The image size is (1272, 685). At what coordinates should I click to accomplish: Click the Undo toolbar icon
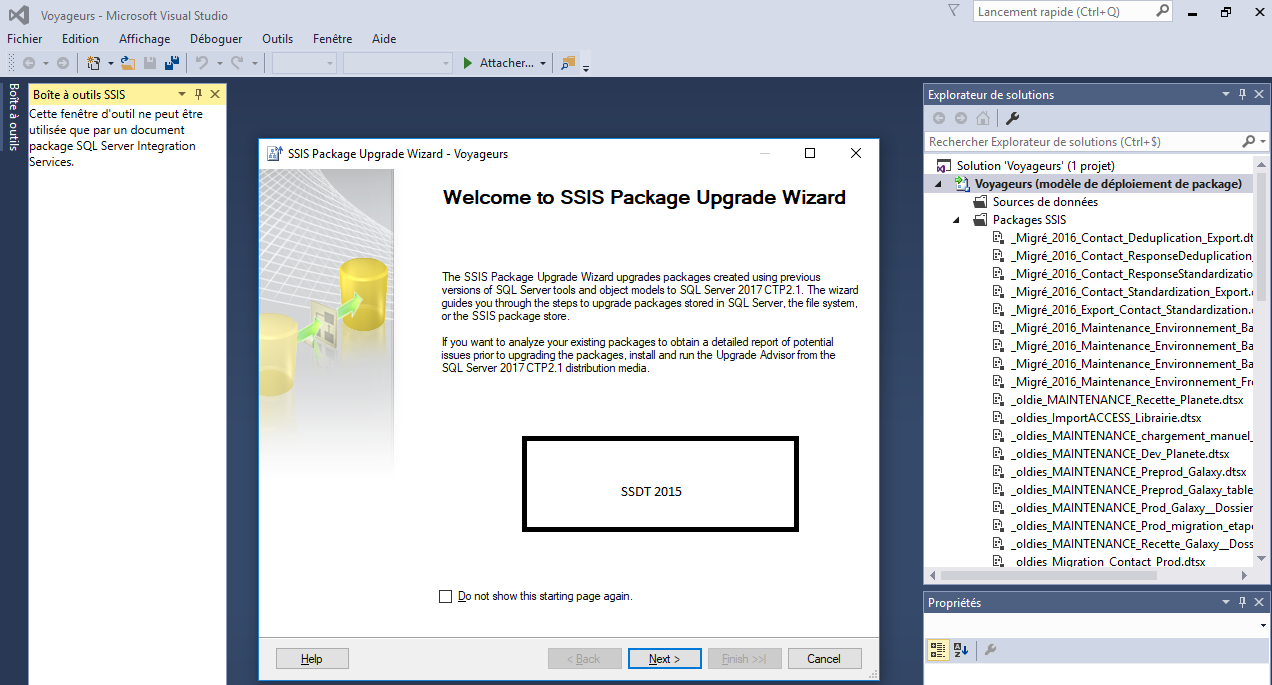(x=202, y=63)
